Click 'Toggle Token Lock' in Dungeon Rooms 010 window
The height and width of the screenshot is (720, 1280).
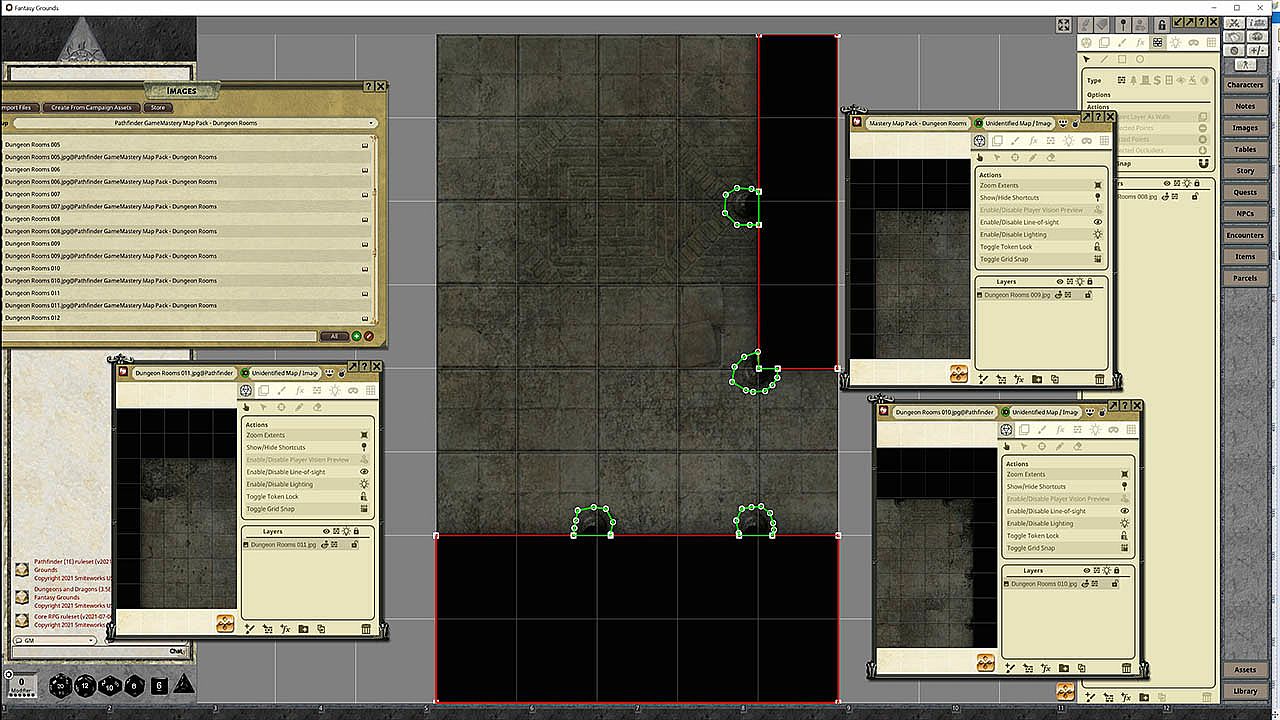(1067, 536)
